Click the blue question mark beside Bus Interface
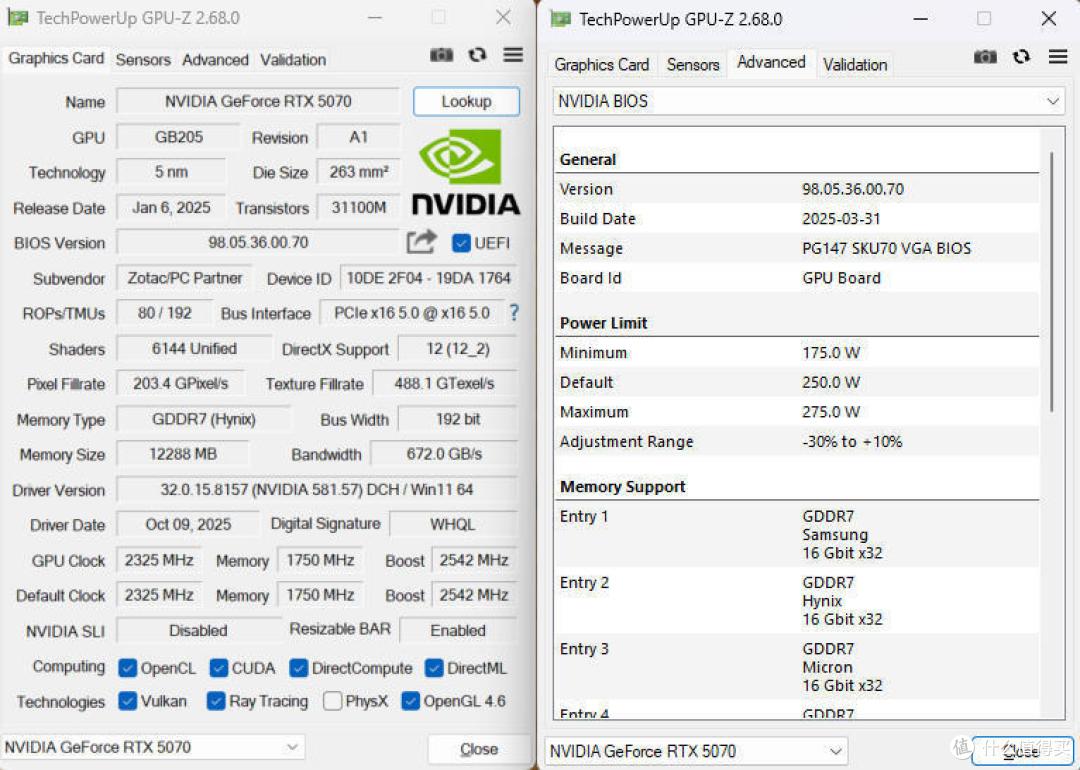 (514, 313)
